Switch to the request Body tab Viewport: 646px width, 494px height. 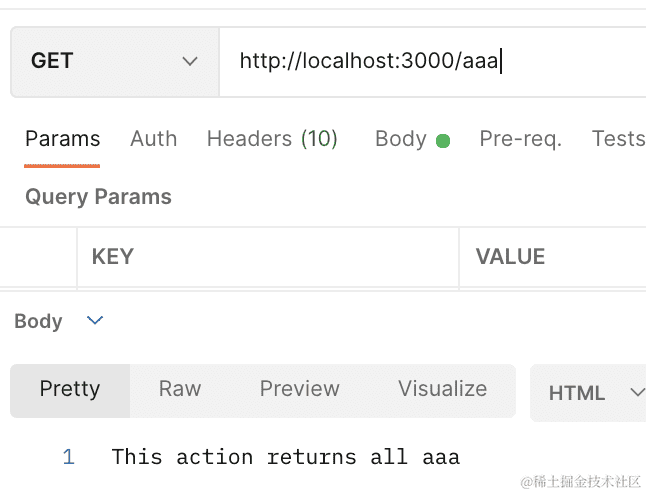pyautogui.click(x=401, y=139)
